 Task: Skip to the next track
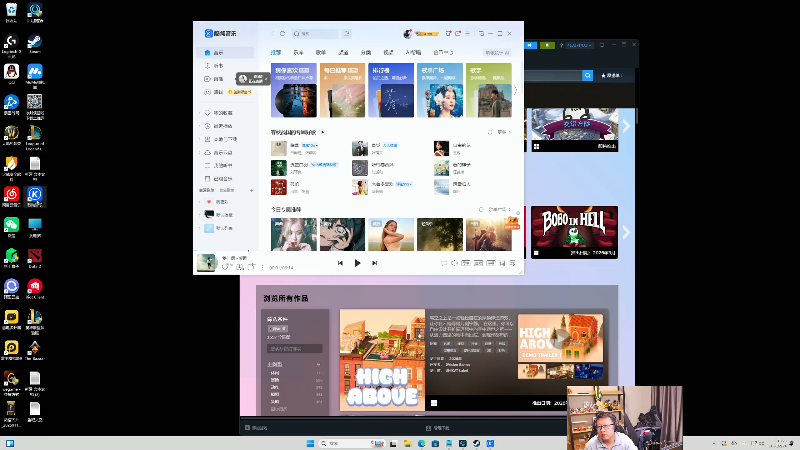pyautogui.click(x=374, y=263)
